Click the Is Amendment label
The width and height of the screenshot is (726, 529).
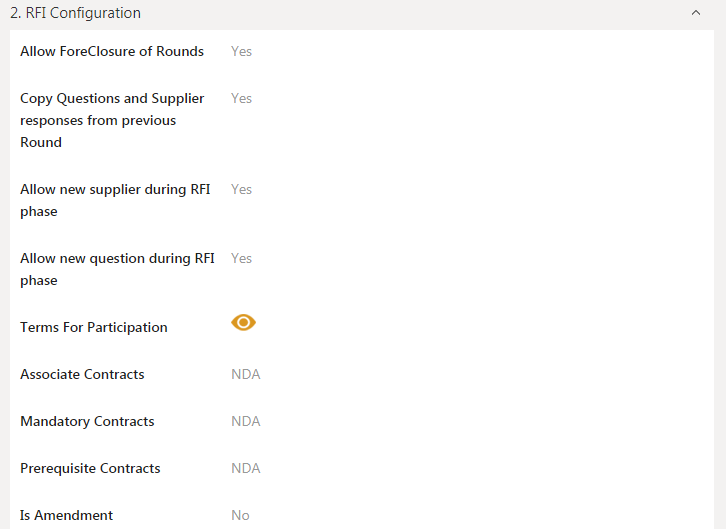click(66, 515)
